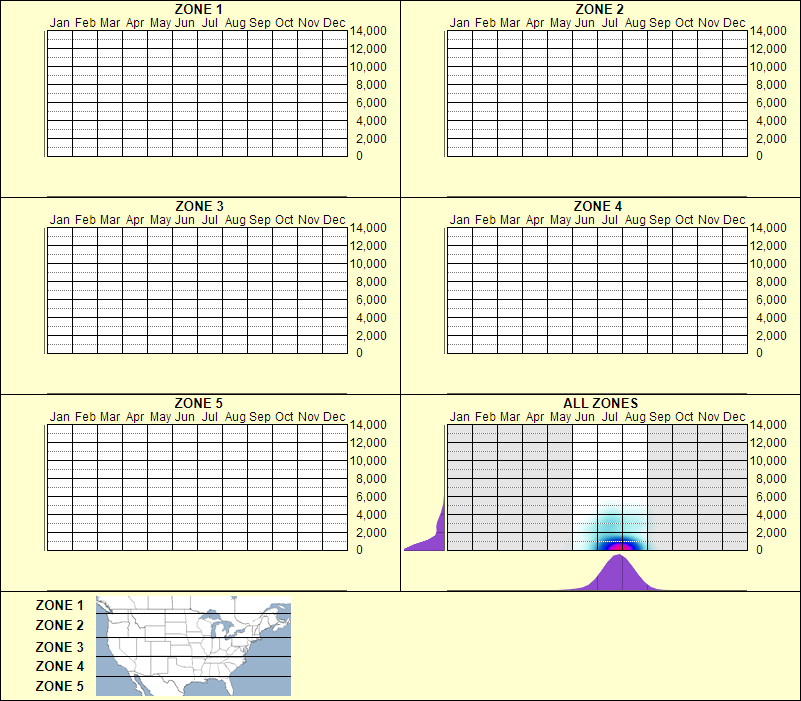This screenshot has width=801, height=701.
Task: Click the United States map thumbnail
Action: [x=192, y=646]
